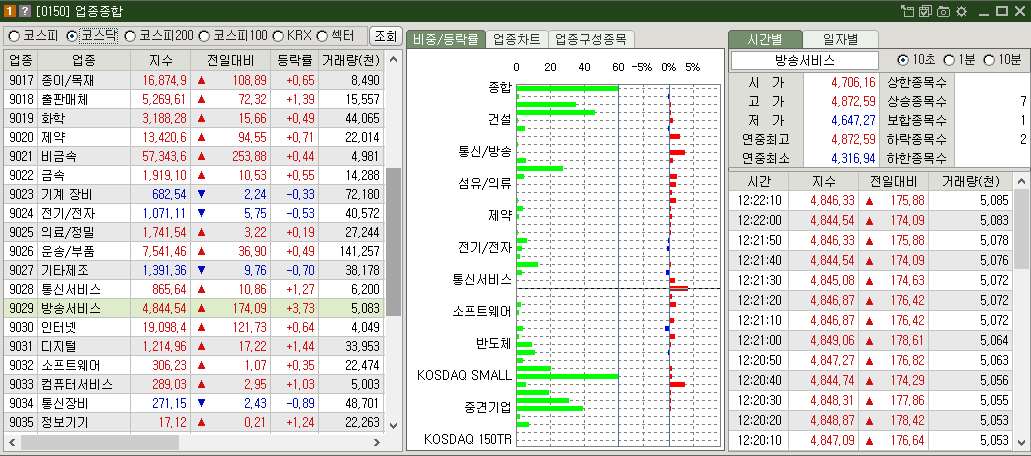Open help with the question mark icon

tap(25, 11)
